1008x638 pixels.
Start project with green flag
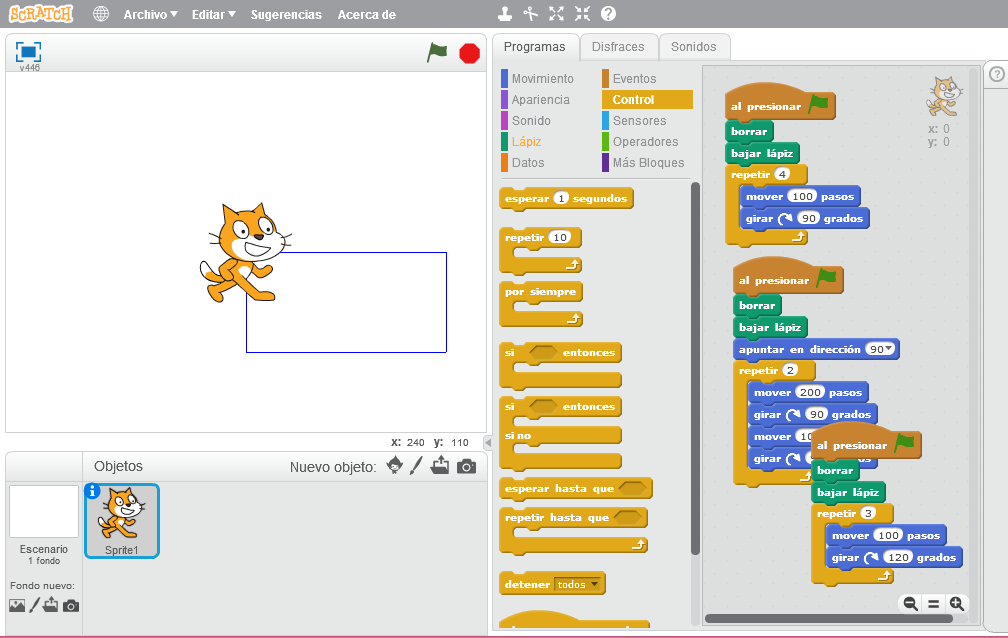(437, 53)
